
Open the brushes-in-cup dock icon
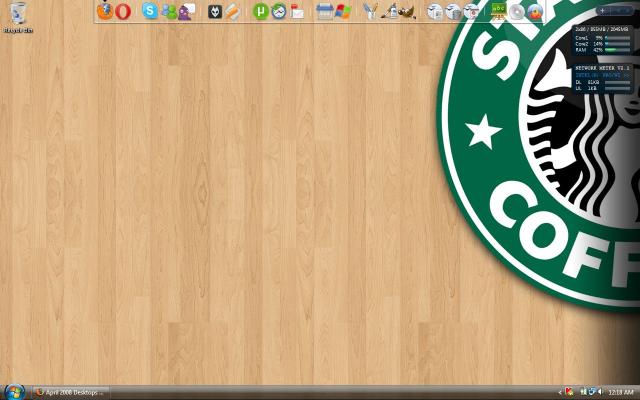370,11
